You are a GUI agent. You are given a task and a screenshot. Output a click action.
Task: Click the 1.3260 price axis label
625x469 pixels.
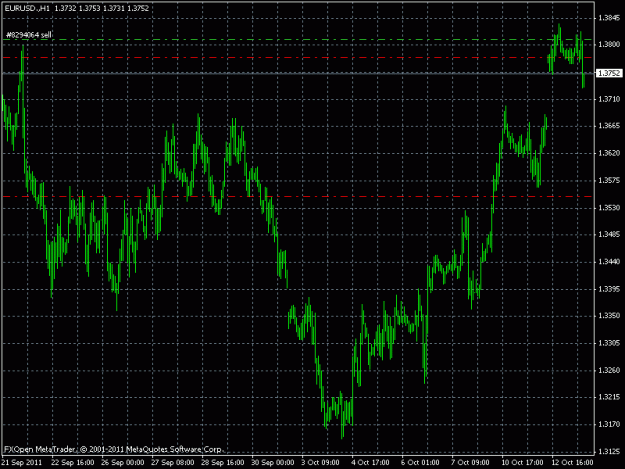click(x=609, y=371)
